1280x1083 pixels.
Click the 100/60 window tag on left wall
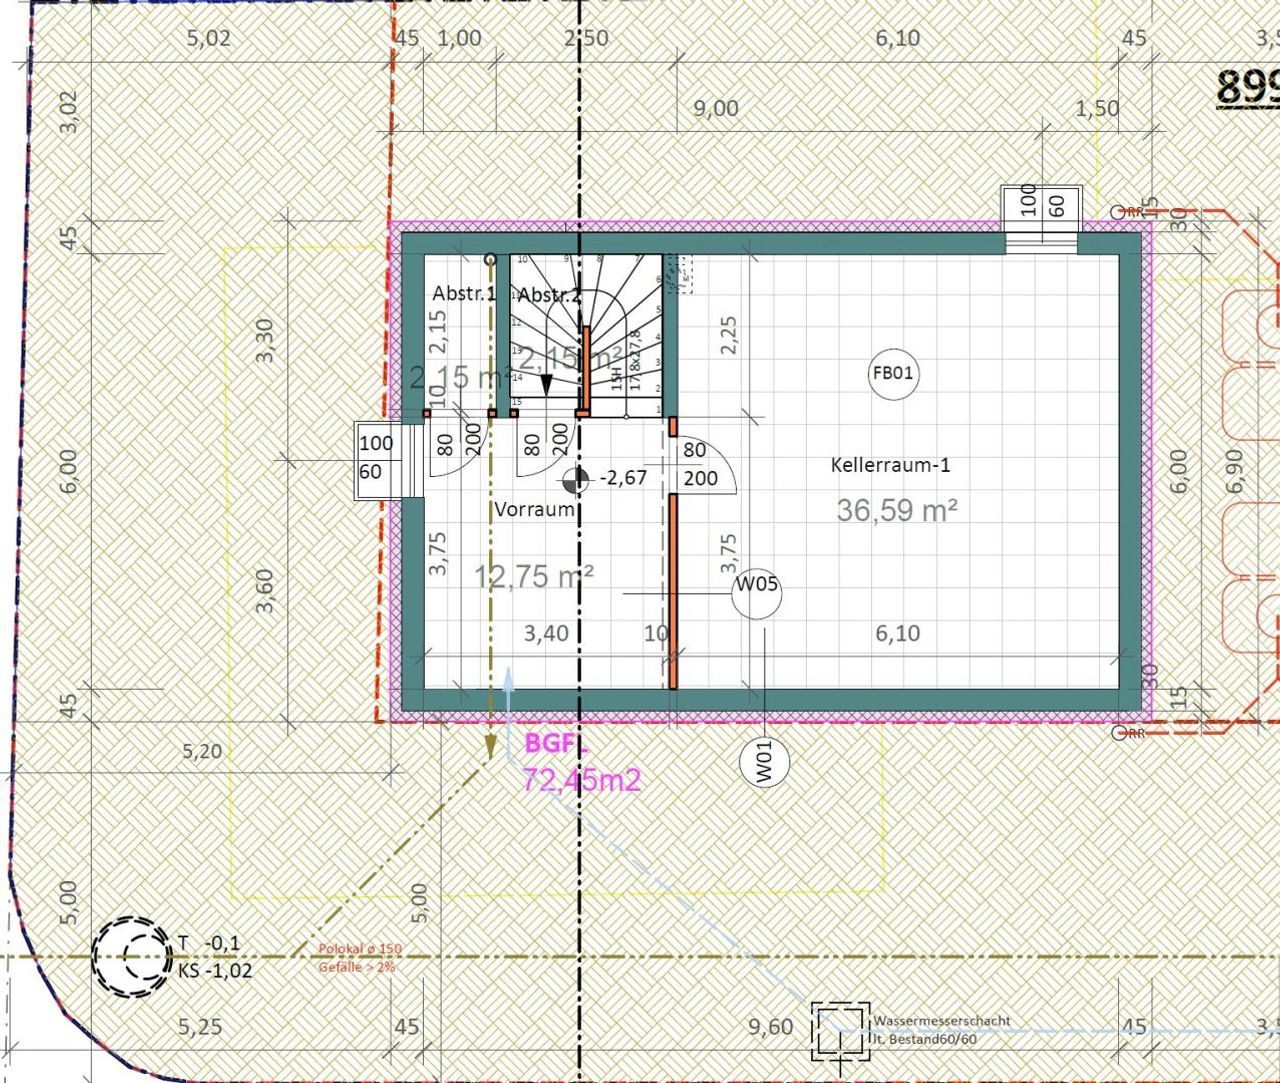coord(376,457)
